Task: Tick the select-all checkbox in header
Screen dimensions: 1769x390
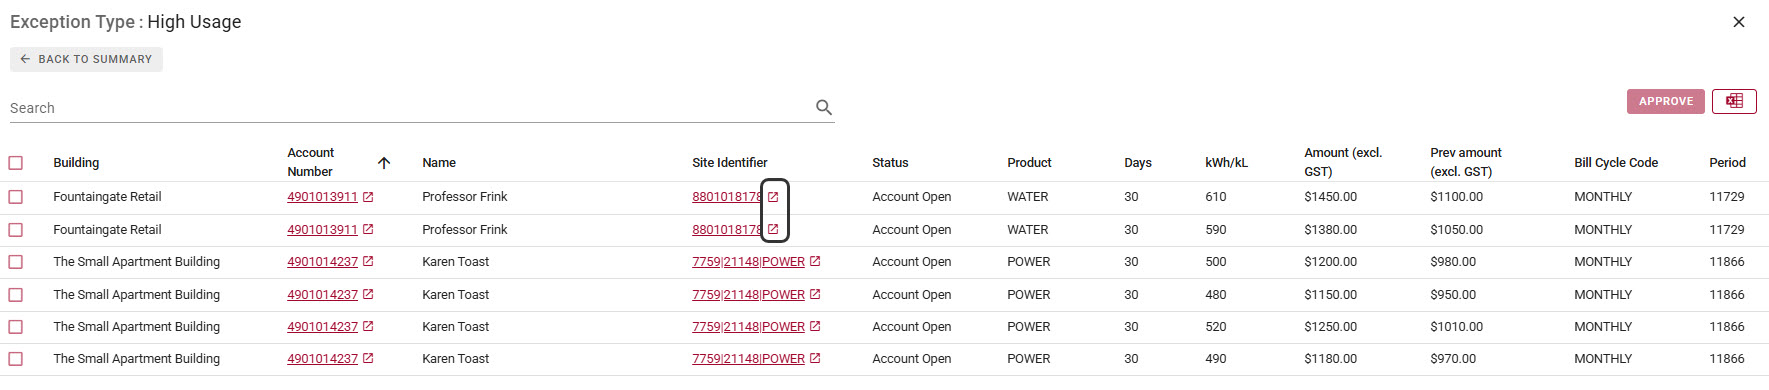Action: coord(16,163)
